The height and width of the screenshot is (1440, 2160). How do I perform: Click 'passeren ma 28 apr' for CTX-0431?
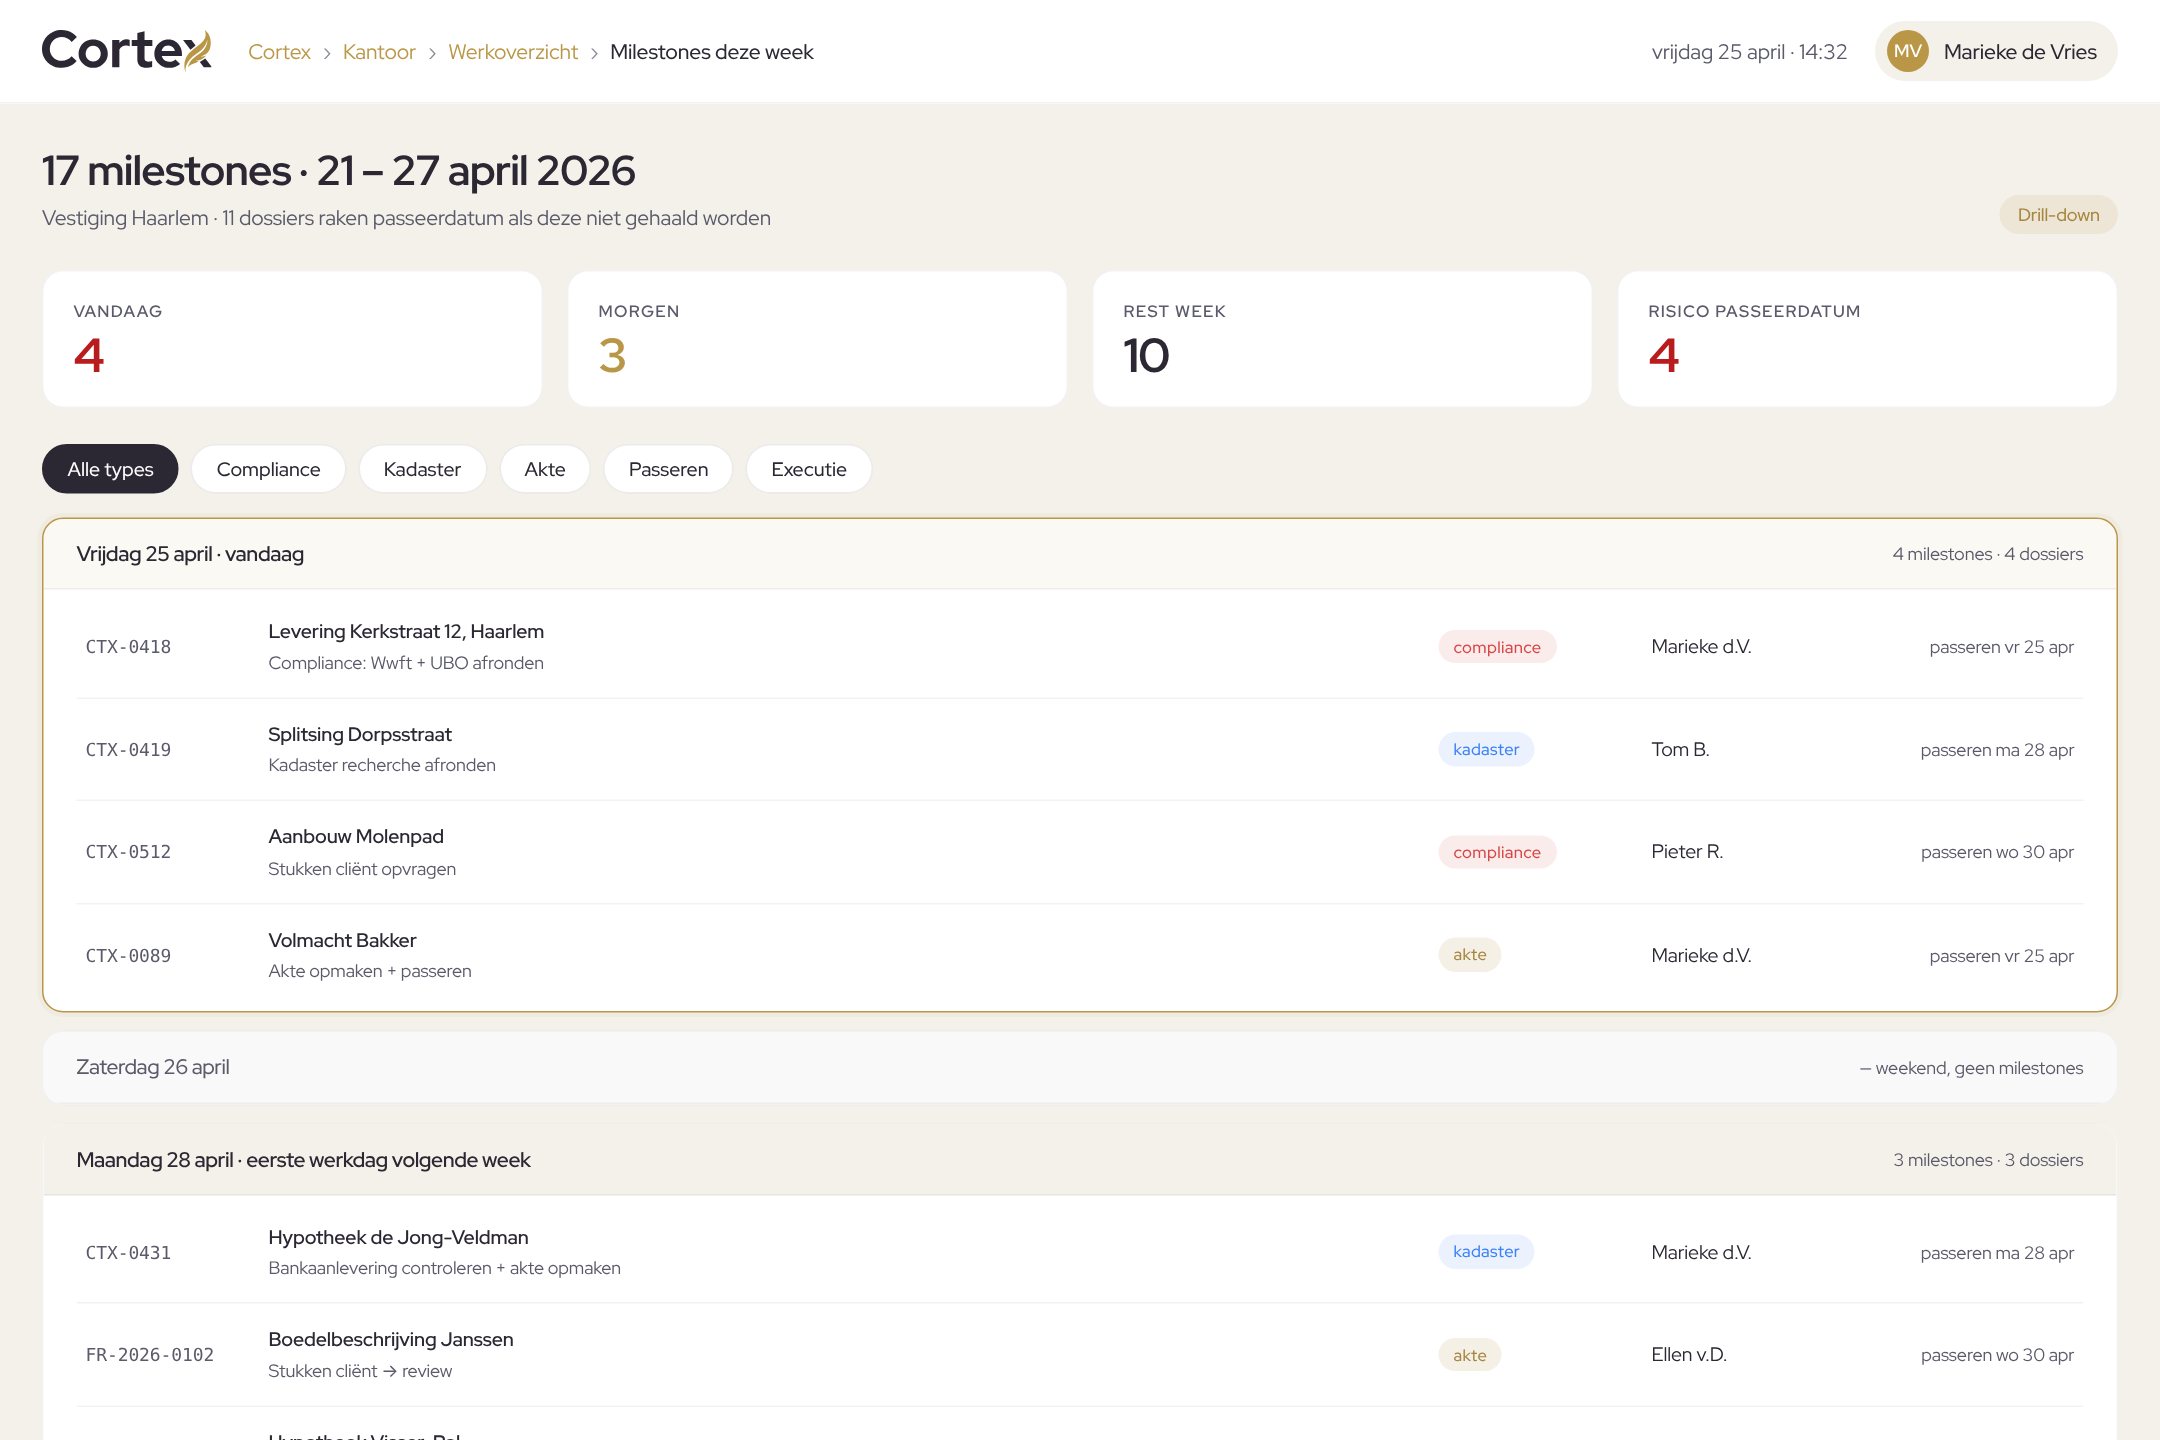point(1997,1253)
